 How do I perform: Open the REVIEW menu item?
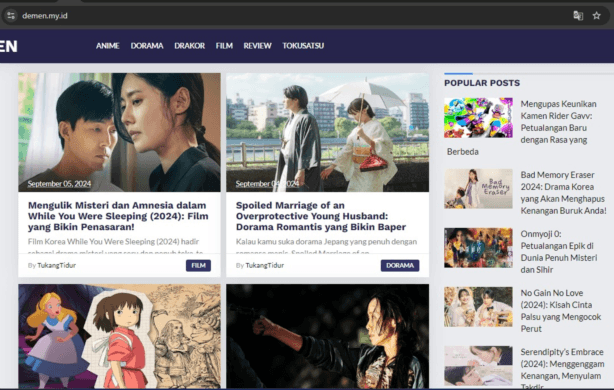click(x=257, y=46)
